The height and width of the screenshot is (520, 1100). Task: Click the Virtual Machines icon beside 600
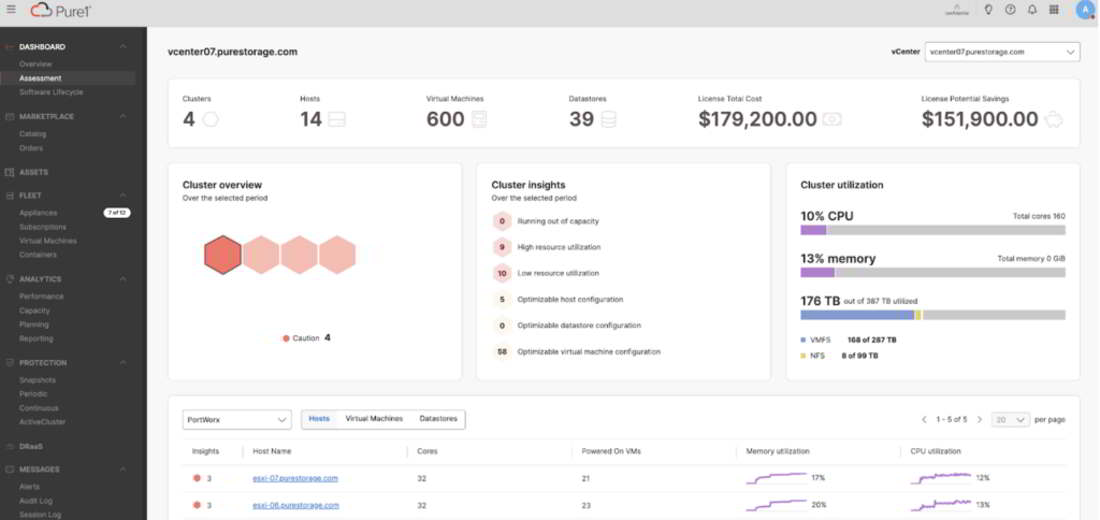click(480, 119)
